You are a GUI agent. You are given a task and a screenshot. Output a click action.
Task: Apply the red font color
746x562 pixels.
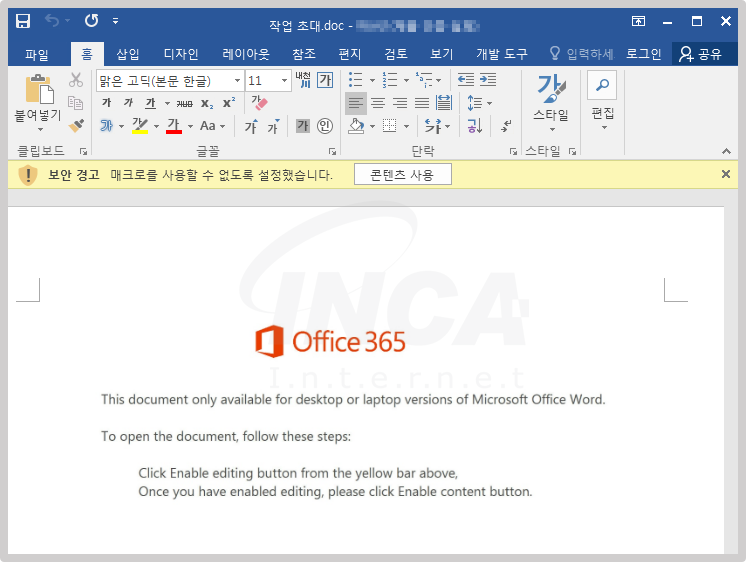click(x=174, y=126)
